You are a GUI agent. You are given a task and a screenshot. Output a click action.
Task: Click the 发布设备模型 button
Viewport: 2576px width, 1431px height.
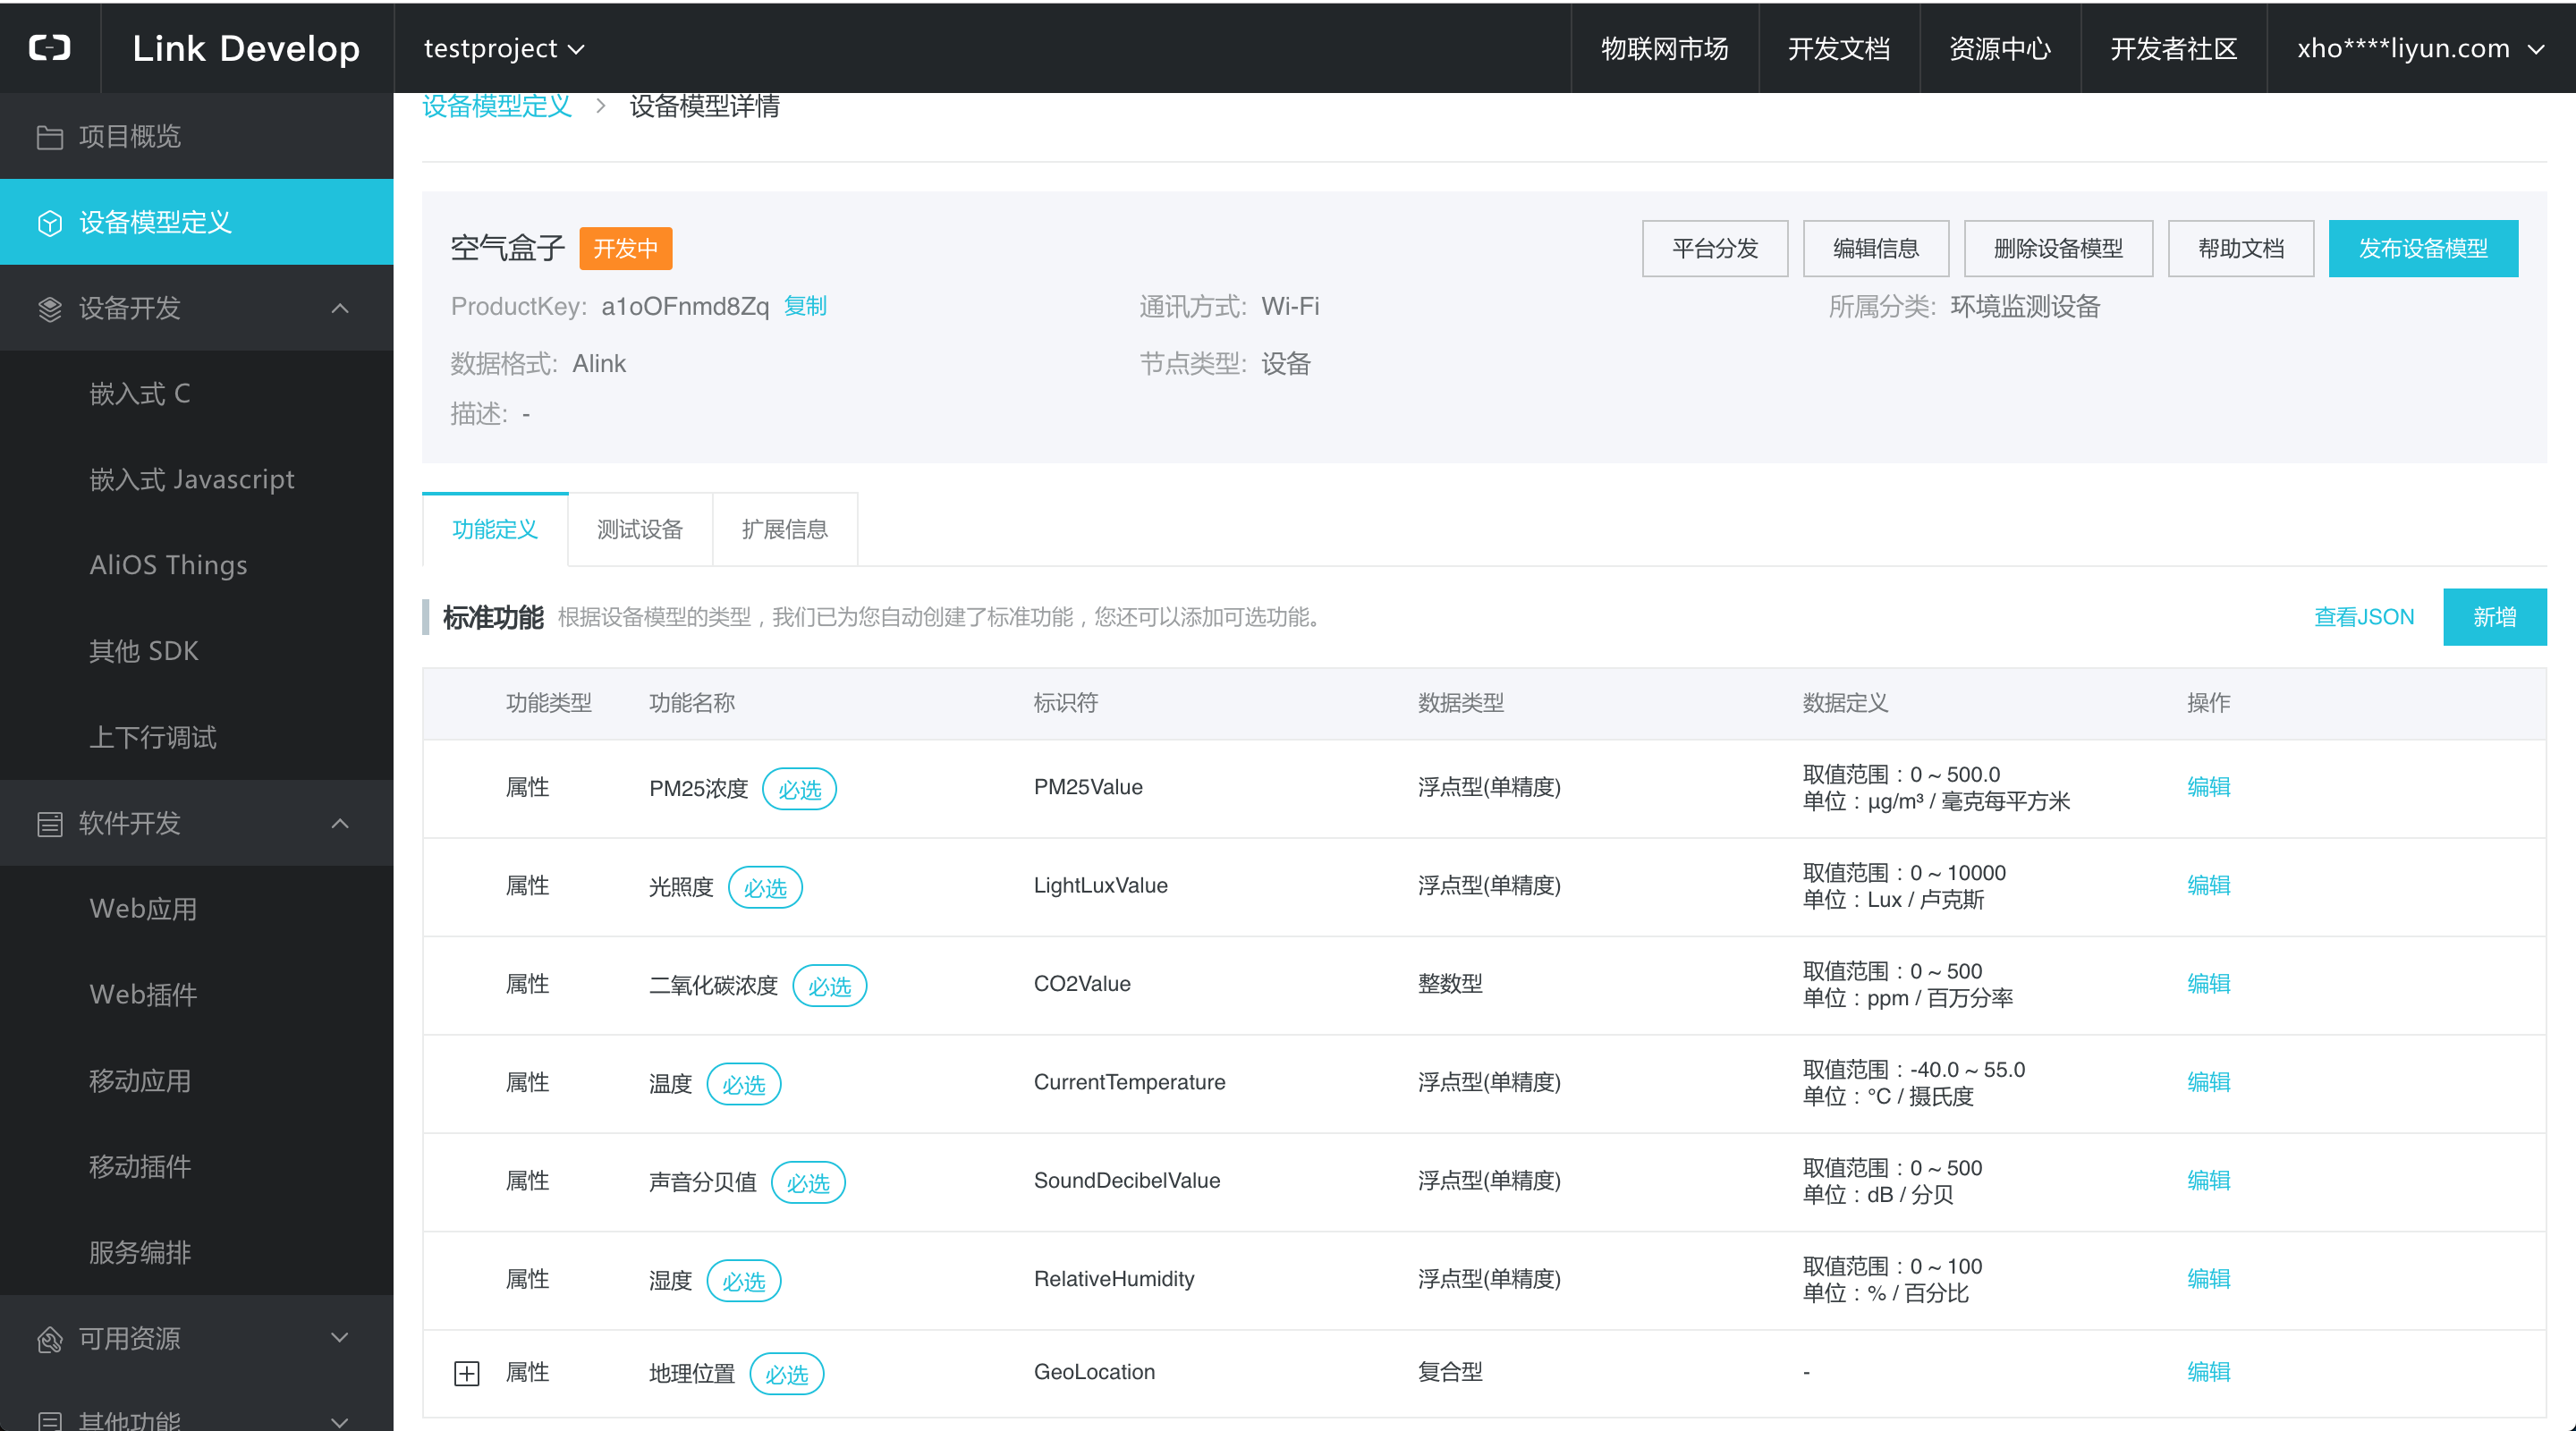[x=2423, y=248]
